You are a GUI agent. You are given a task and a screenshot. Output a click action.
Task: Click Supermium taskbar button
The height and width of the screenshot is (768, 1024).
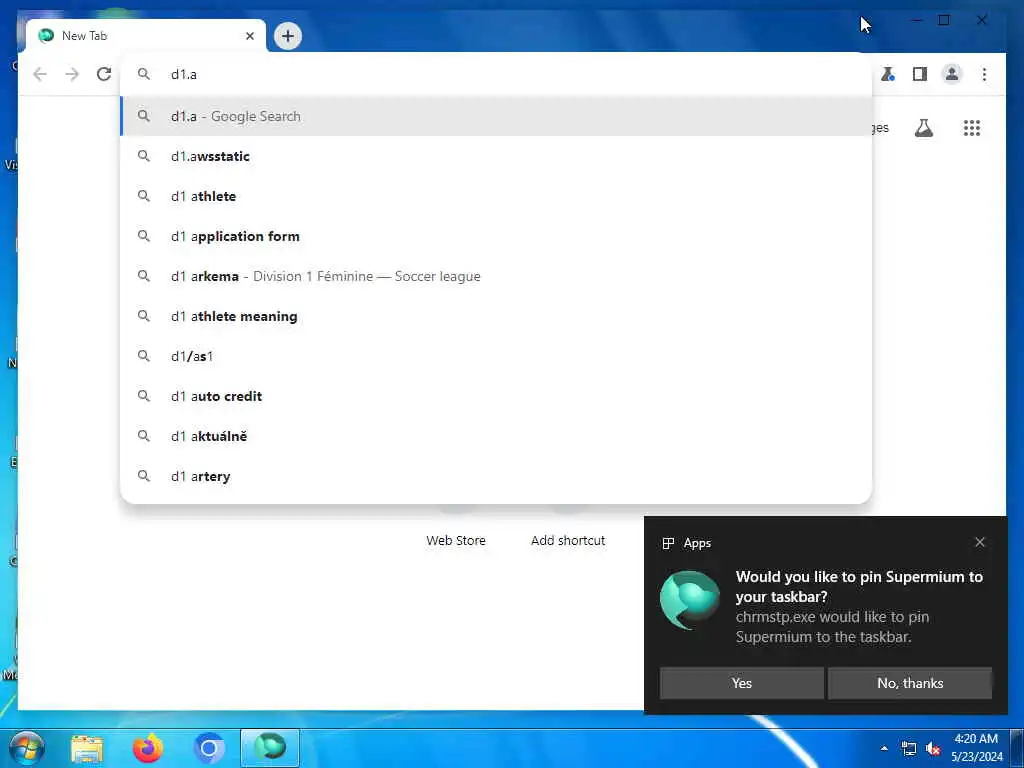(x=270, y=748)
